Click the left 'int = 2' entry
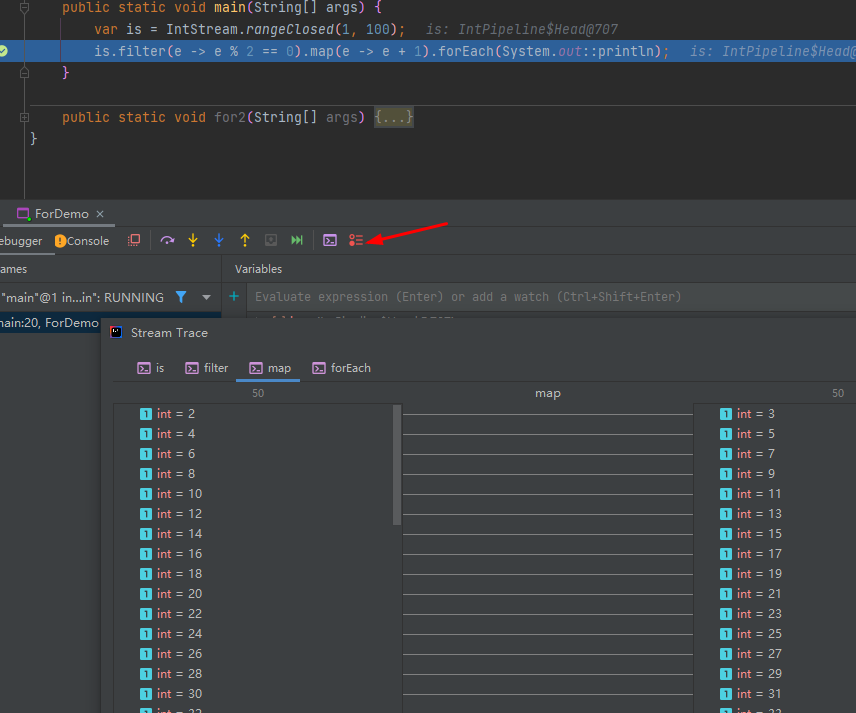Screen dimensions: 856x713 coord(168,414)
